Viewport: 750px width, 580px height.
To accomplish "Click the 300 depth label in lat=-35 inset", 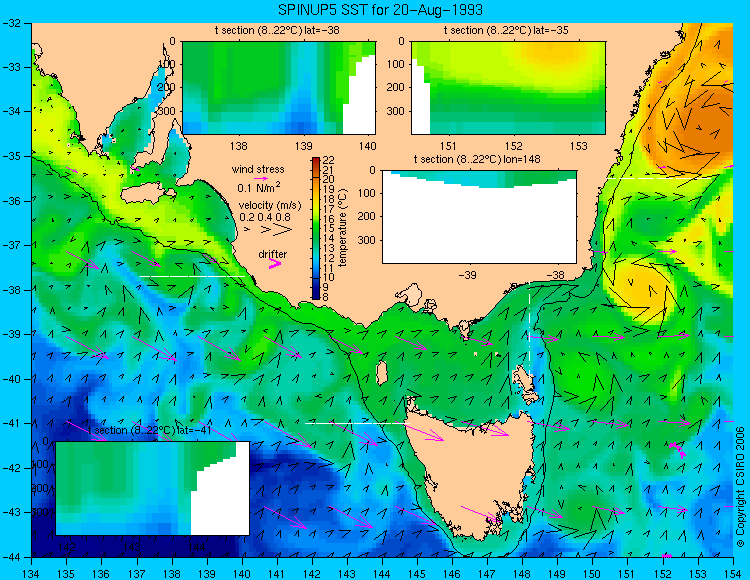I will click(x=397, y=111).
